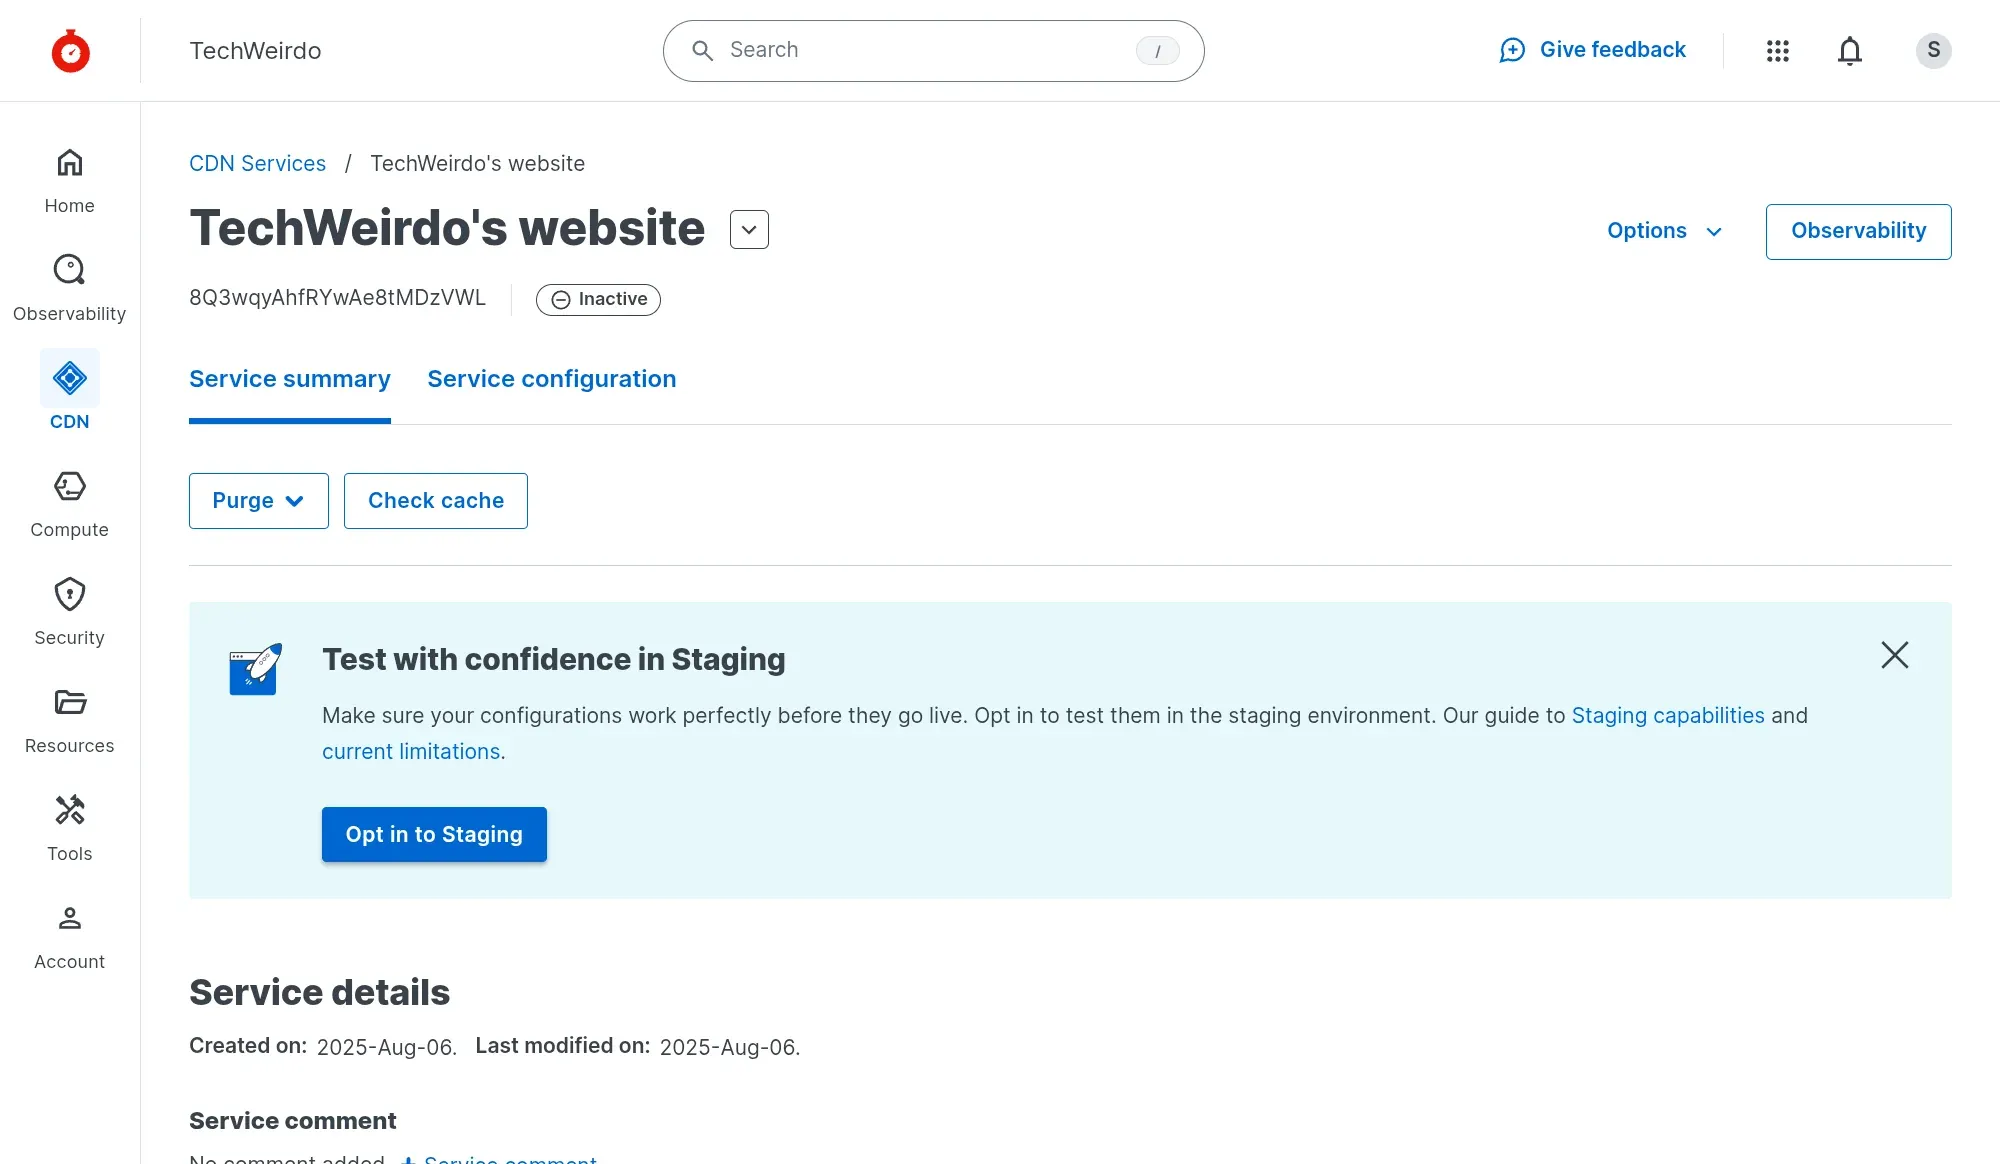2000x1164 pixels.
Task: Switch to Service configuration tab
Action: (551, 379)
